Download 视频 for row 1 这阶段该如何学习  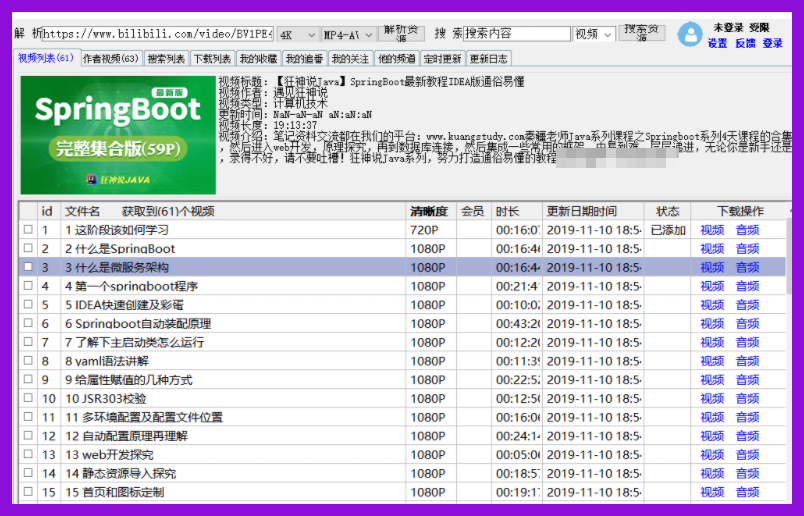712,230
